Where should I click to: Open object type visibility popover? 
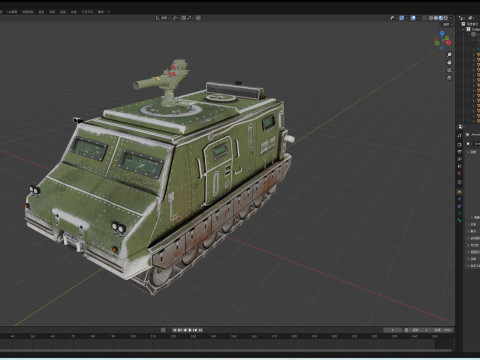pos(393,18)
